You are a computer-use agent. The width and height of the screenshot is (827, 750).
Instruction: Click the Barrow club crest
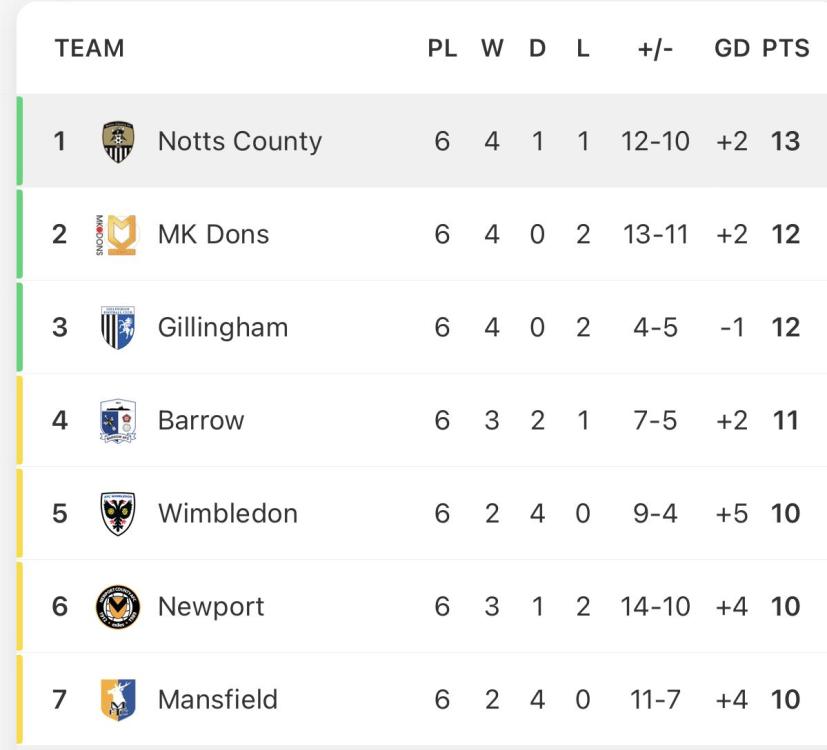click(118, 420)
